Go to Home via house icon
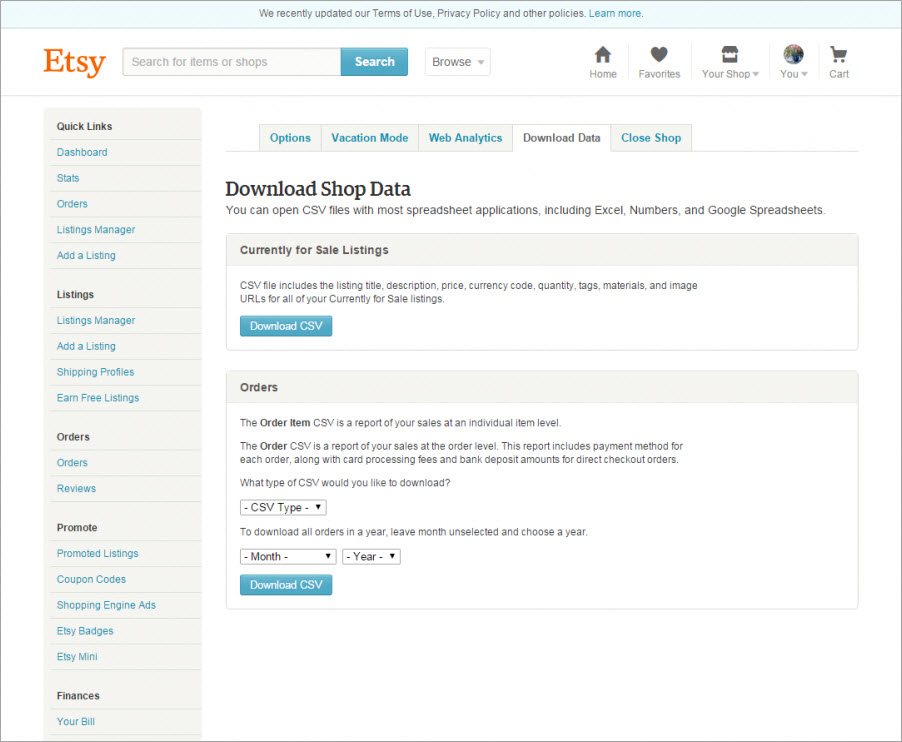 pyautogui.click(x=602, y=55)
